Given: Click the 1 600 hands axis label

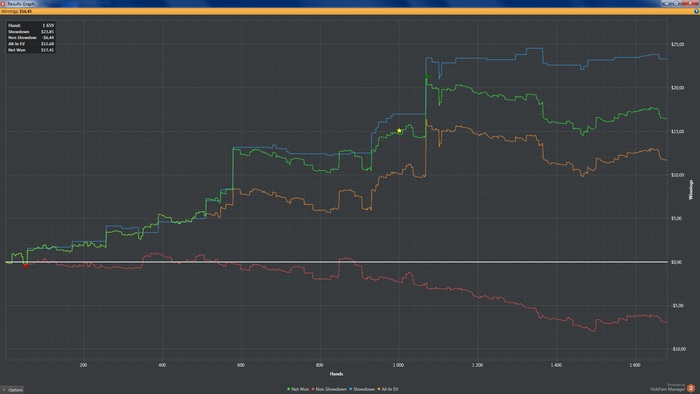Looking at the screenshot, I should (635, 365).
